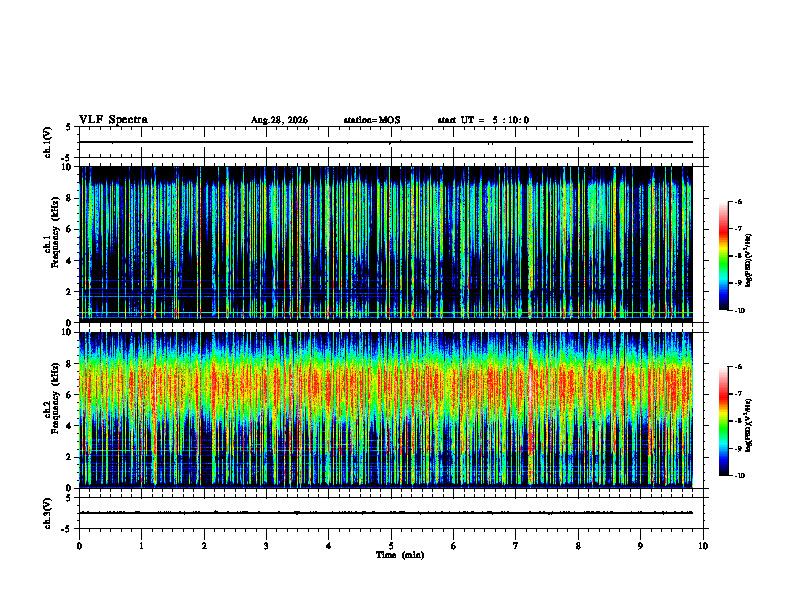Click the 5 minute time axis tick
The width and height of the screenshot is (792, 612).
click(x=391, y=546)
